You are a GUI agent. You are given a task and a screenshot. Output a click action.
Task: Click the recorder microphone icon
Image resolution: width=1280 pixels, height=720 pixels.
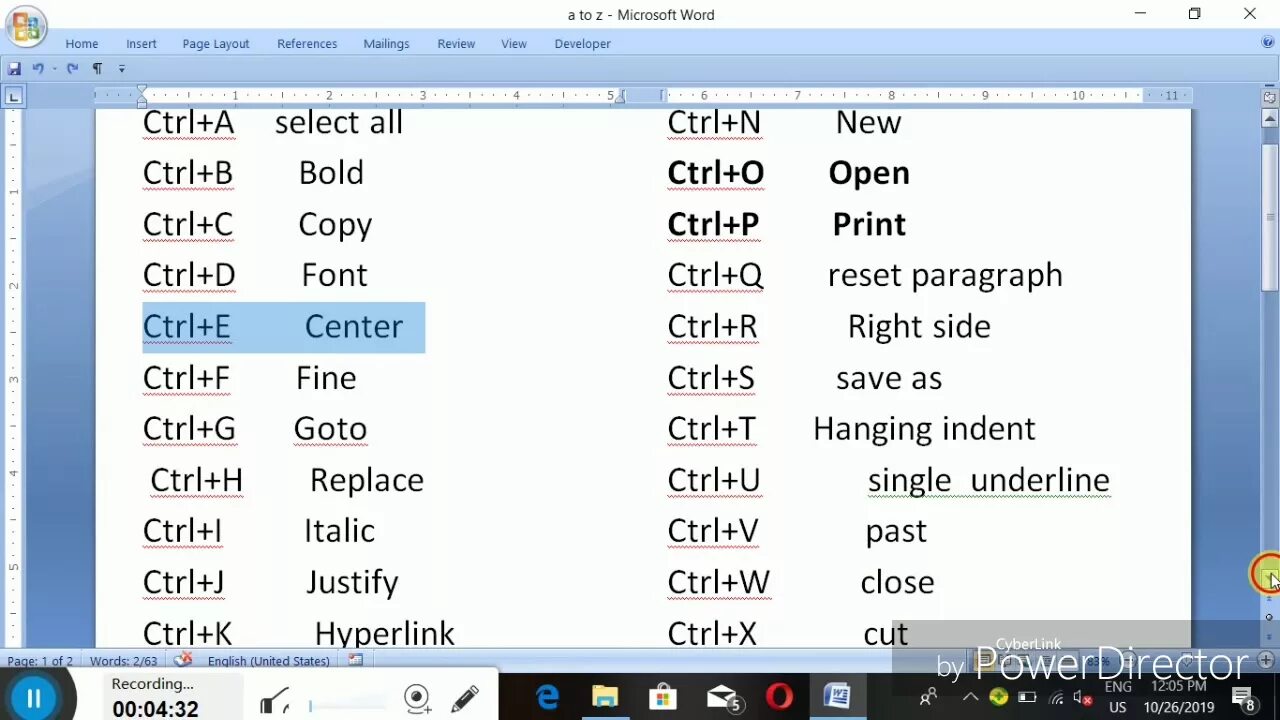pyautogui.click(x=274, y=702)
